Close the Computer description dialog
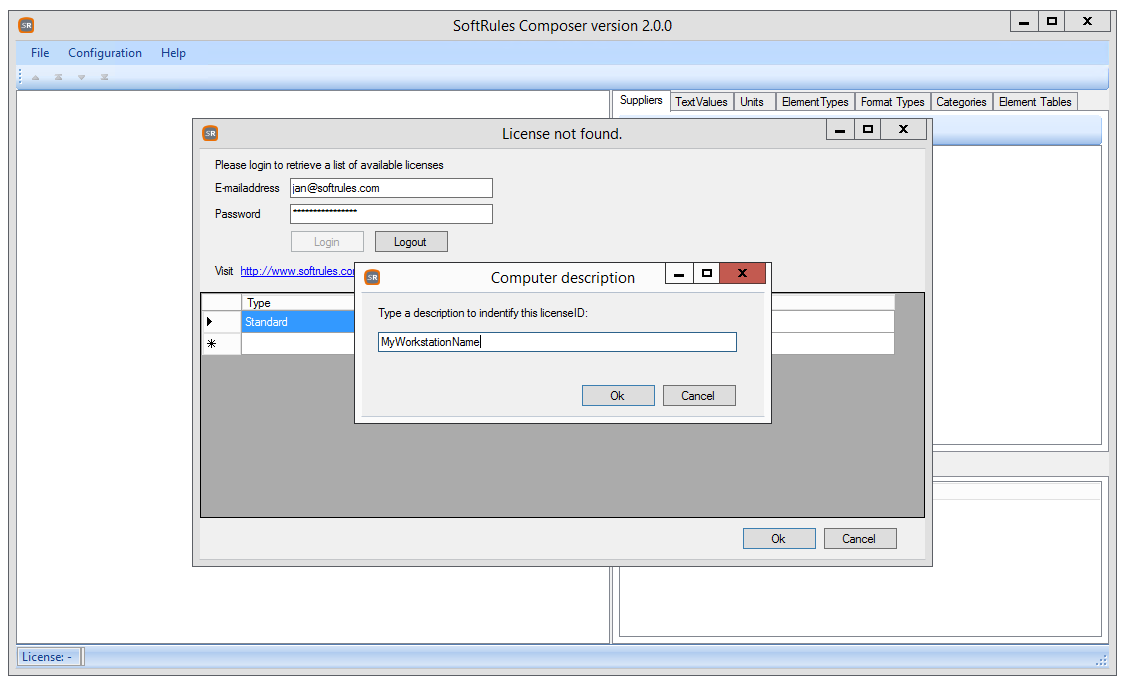The width and height of the screenshot is (1133, 693). (x=742, y=273)
